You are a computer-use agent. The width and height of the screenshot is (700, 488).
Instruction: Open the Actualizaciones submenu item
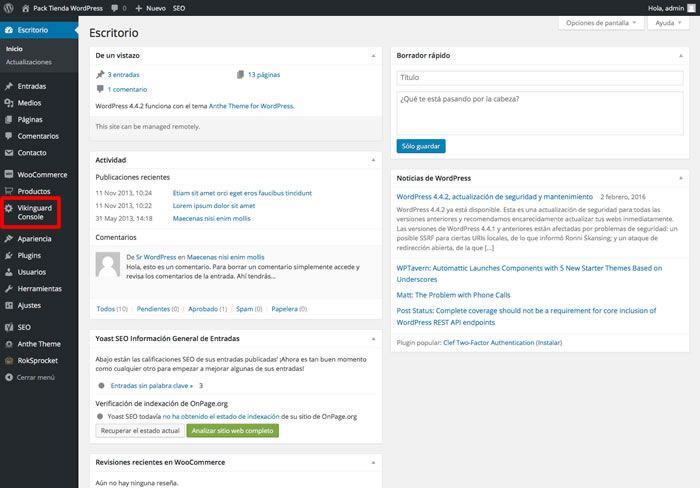click(29, 62)
